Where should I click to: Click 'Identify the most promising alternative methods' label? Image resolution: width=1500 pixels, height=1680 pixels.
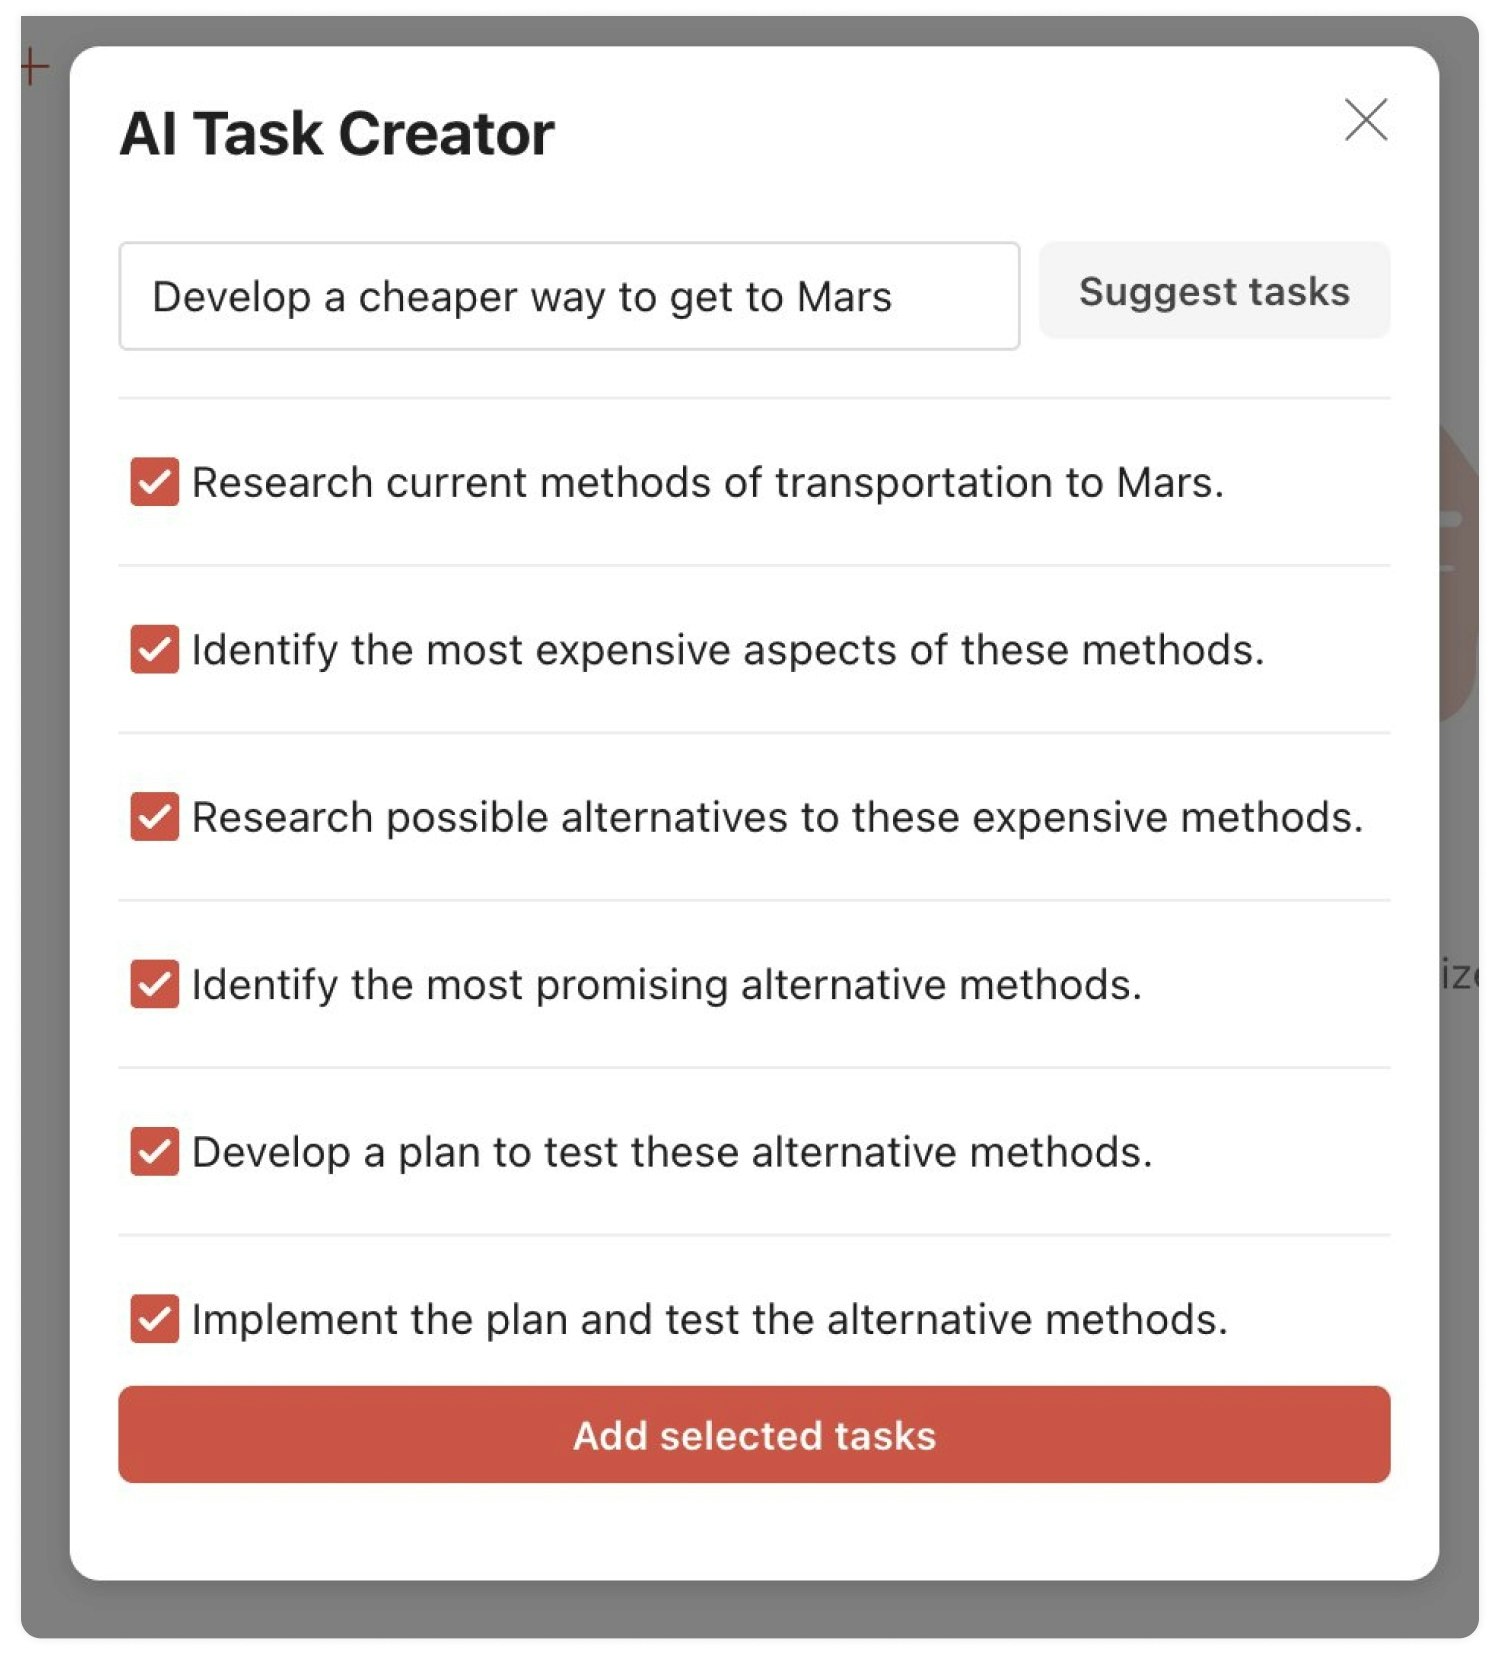pyautogui.click(x=666, y=985)
